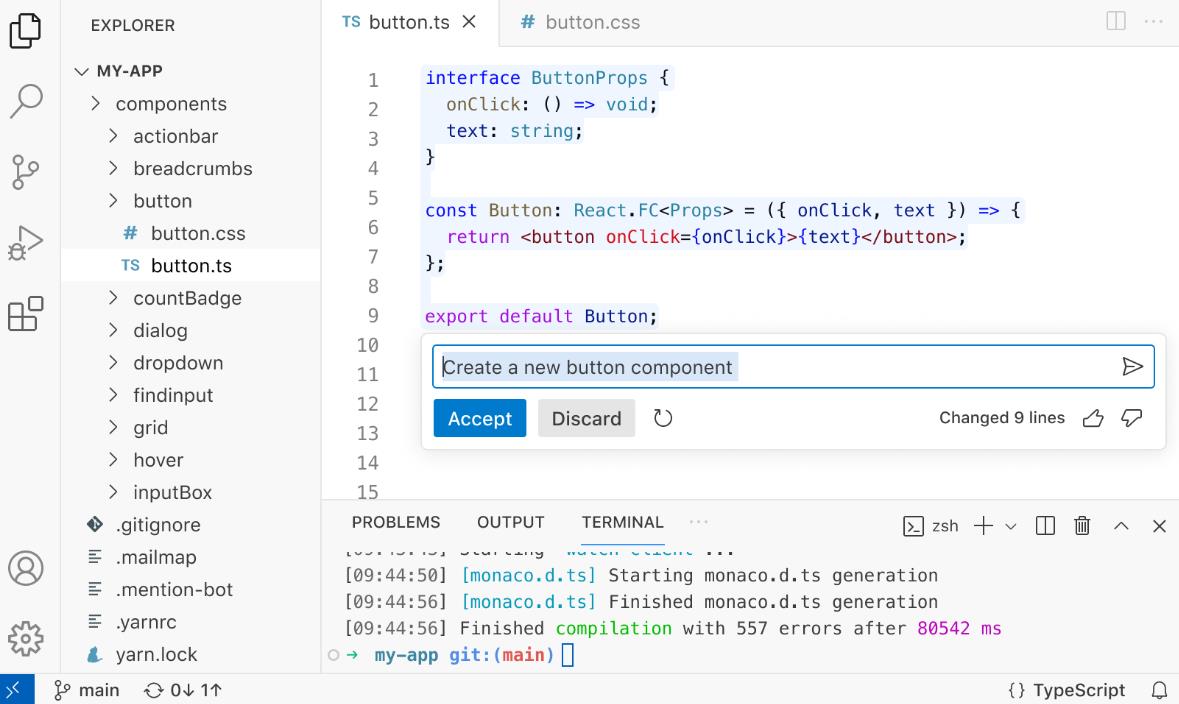Select the TERMINAL panel tab
Image resolution: width=1179 pixels, height=704 pixels.
tap(623, 522)
